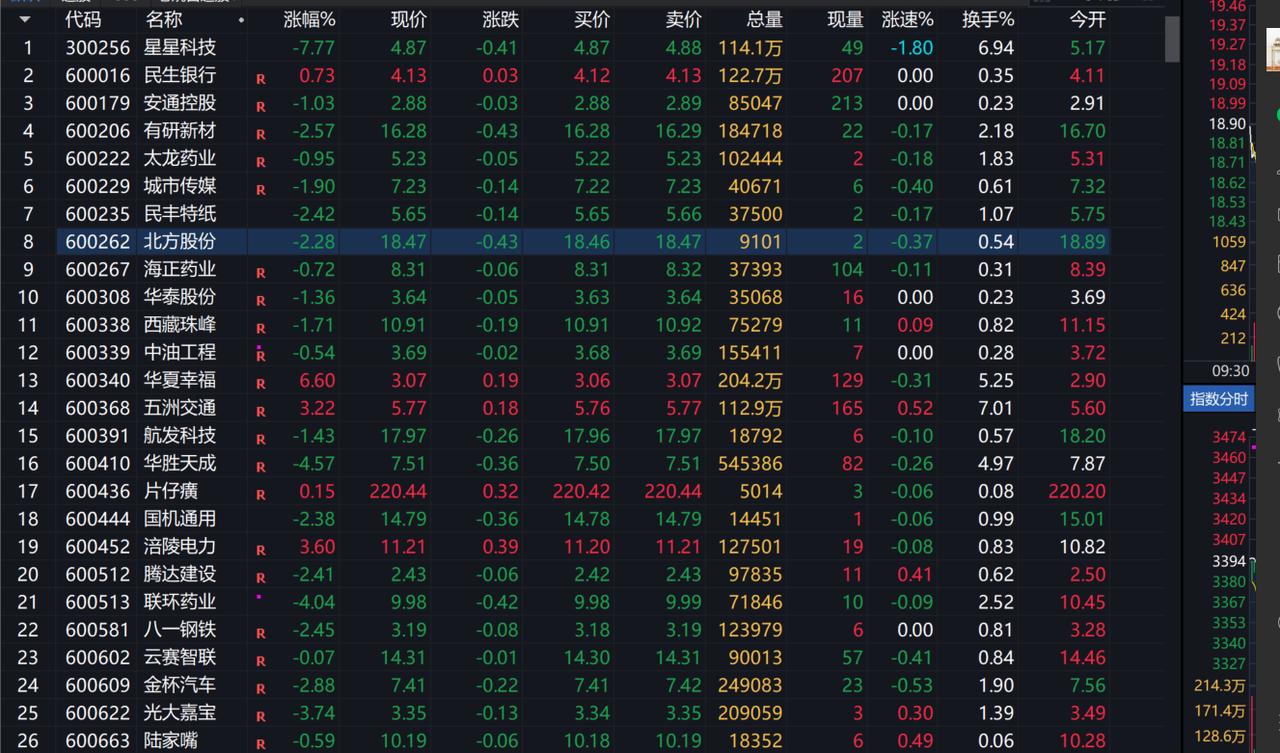Click the 涨跌 column header
This screenshot has width=1280, height=753.
coord(500,19)
